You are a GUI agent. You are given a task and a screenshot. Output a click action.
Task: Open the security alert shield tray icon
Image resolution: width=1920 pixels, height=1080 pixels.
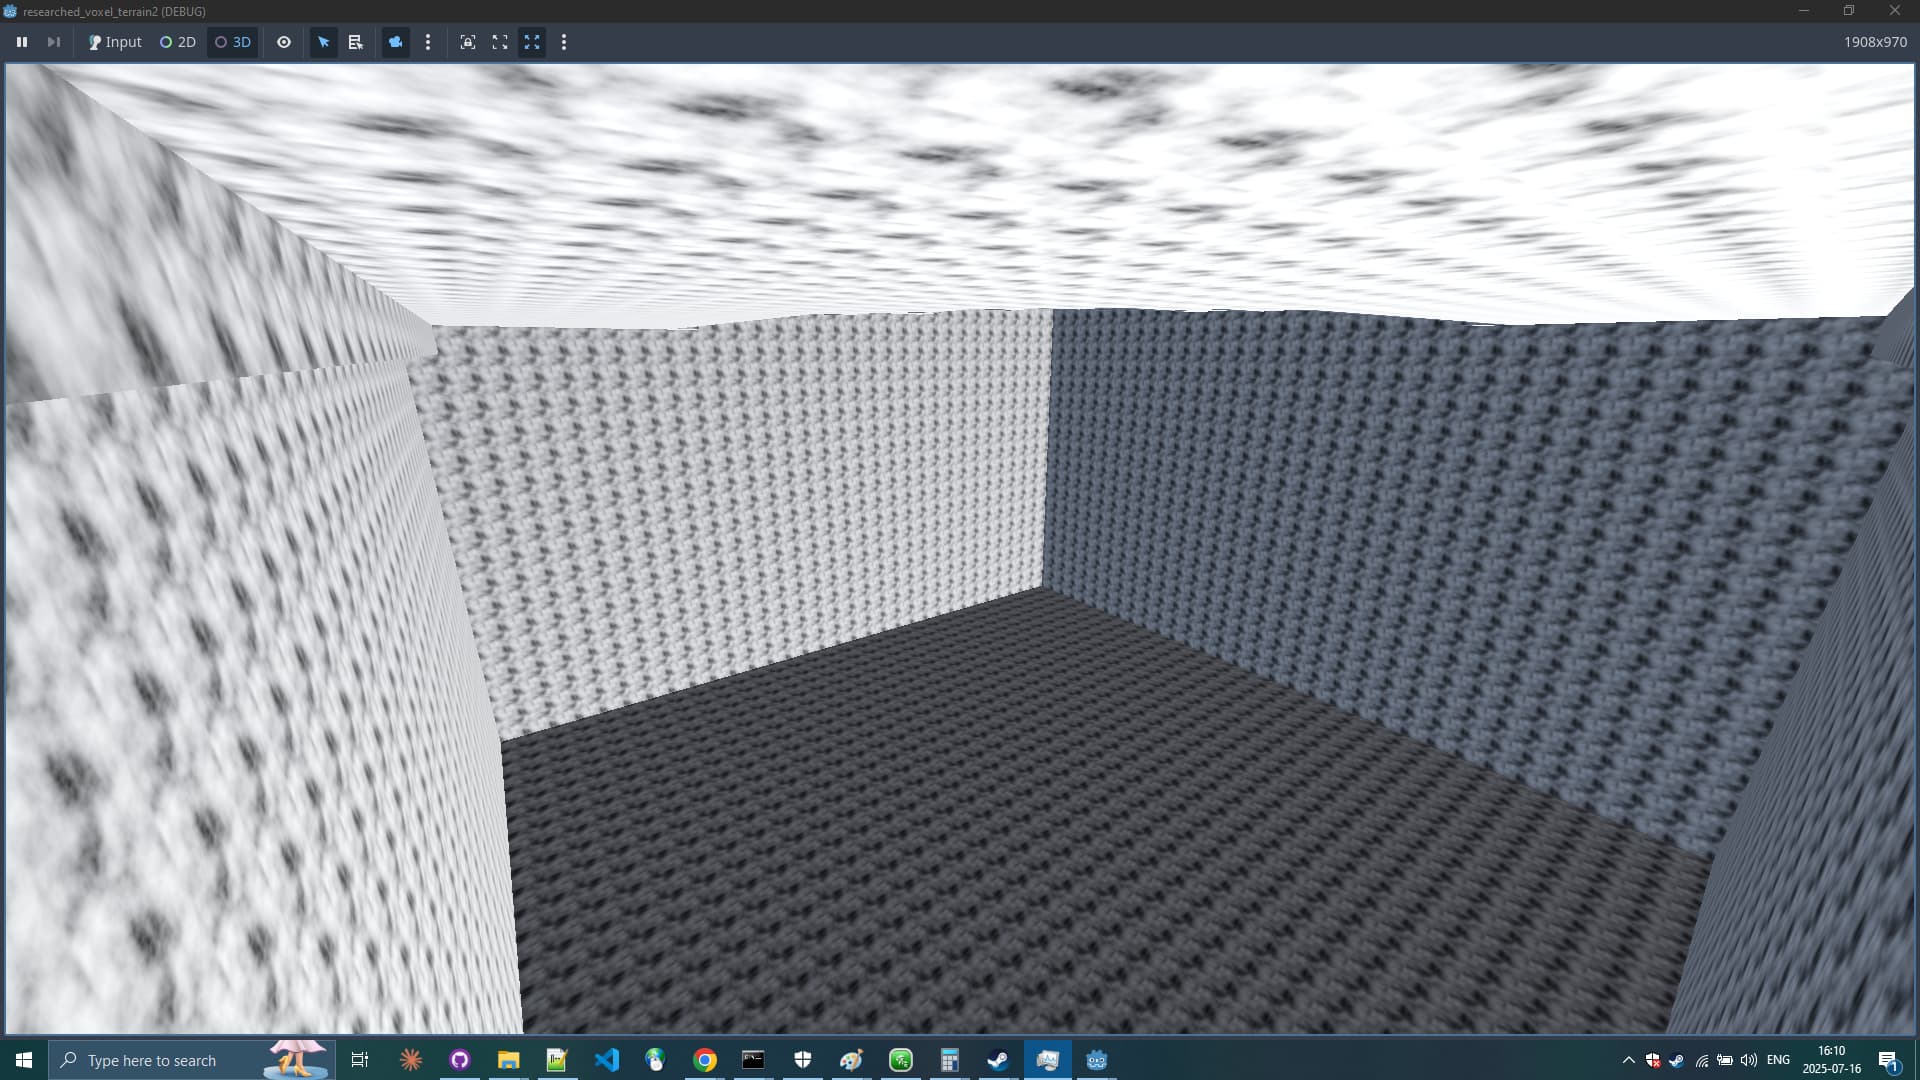(1653, 1060)
